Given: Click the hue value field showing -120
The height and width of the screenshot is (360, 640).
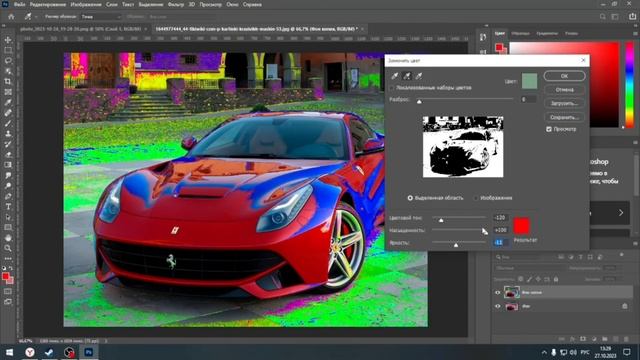Looking at the screenshot, I should point(500,218).
